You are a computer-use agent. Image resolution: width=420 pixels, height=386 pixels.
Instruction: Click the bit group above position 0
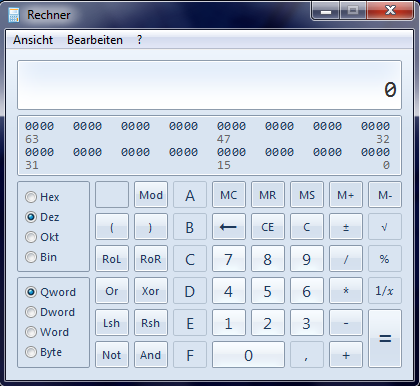(x=375, y=152)
